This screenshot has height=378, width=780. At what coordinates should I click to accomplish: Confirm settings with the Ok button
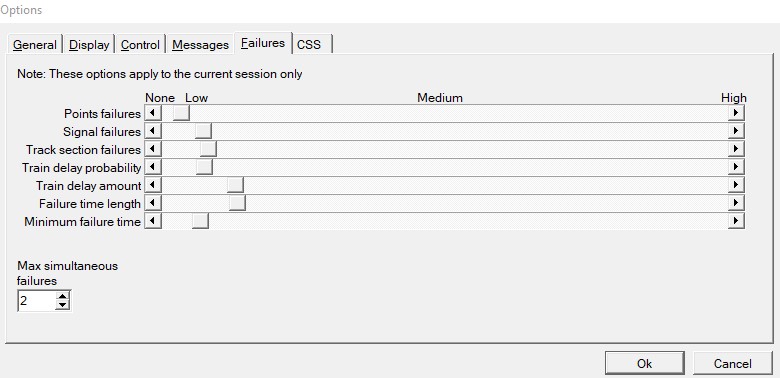click(644, 364)
